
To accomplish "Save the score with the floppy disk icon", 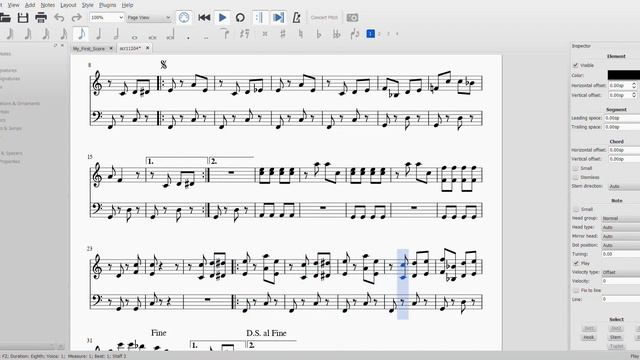I will [23, 18].
